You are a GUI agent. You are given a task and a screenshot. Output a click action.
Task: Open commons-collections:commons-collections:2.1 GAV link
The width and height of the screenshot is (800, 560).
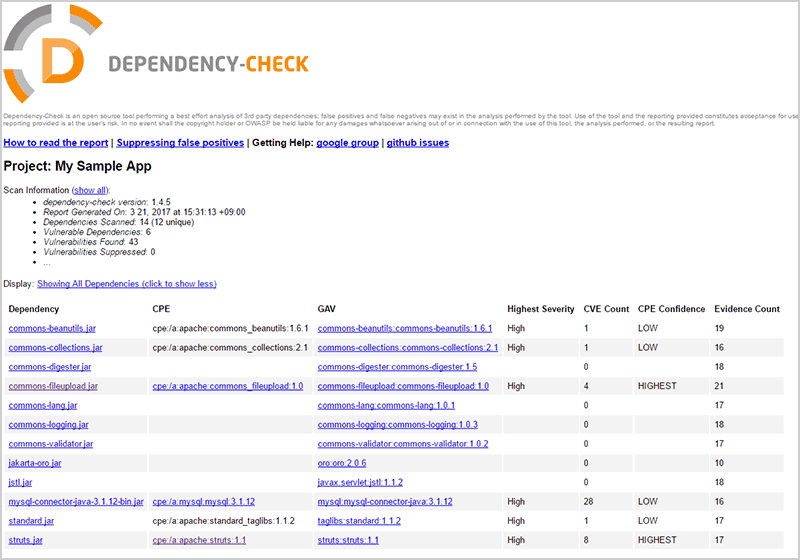coord(408,348)
